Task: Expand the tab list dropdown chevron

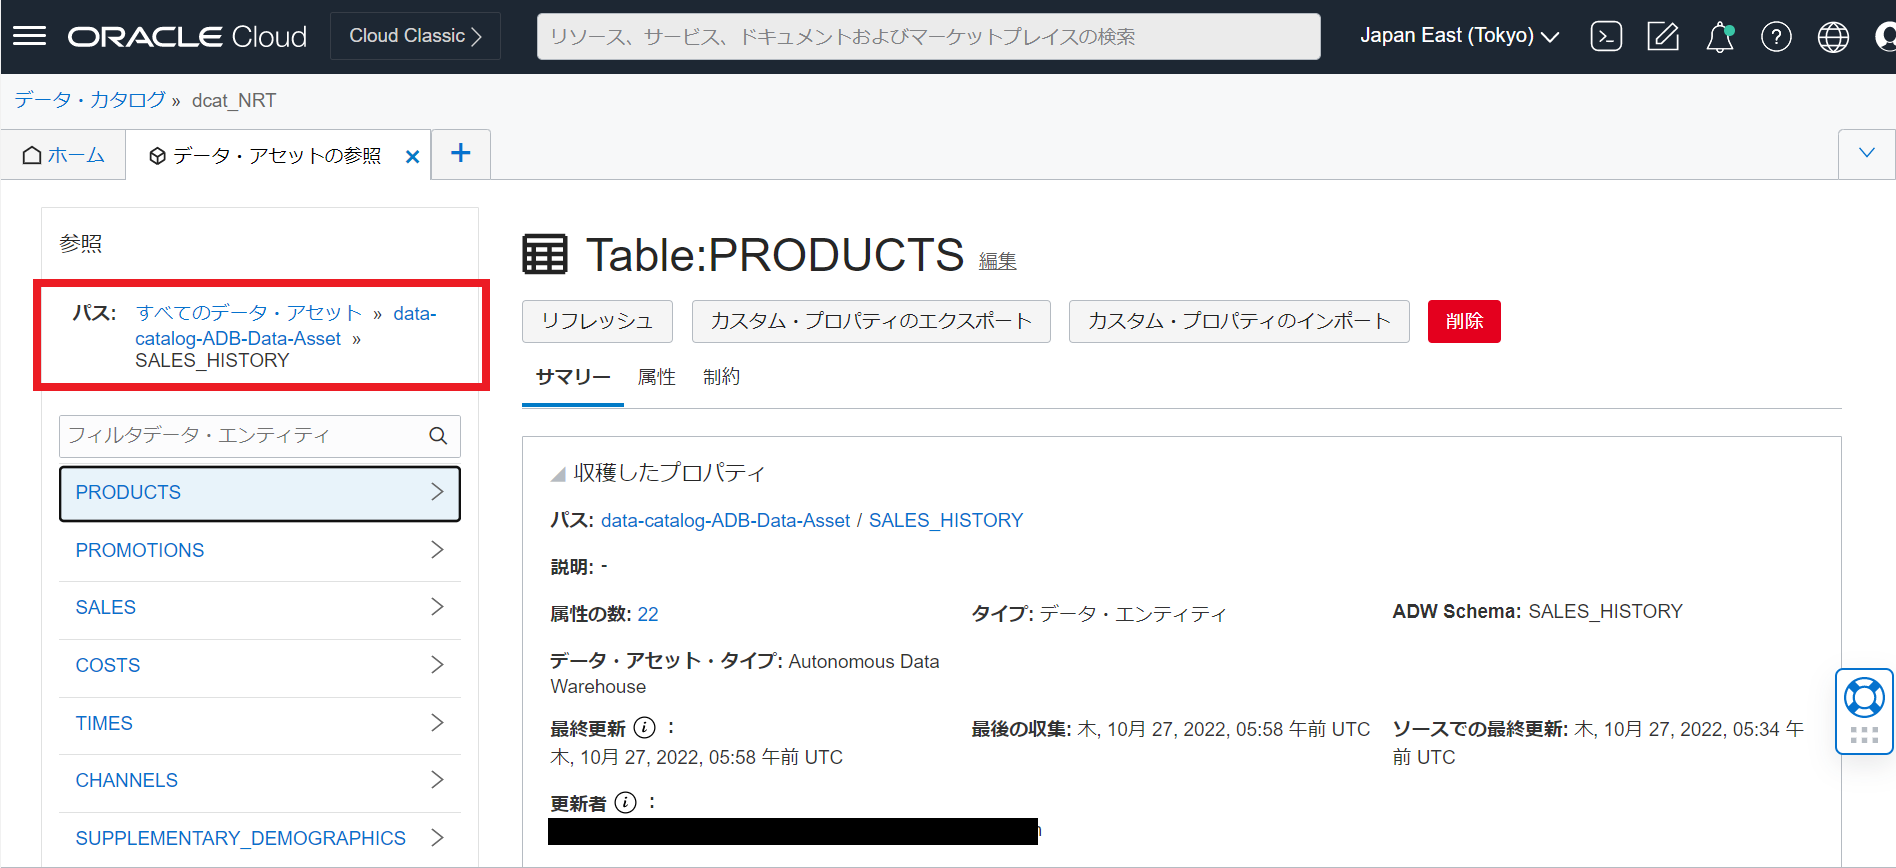Action: coord(1866,153)
